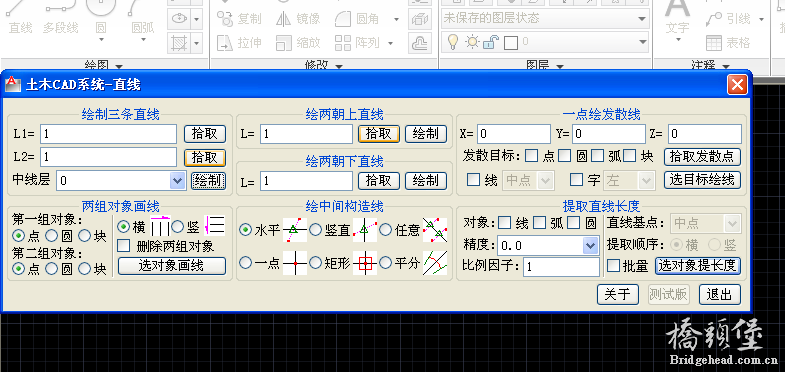Expand the 绘图 panel title
The height and width of the screenshot is (372, 785).
103,65
